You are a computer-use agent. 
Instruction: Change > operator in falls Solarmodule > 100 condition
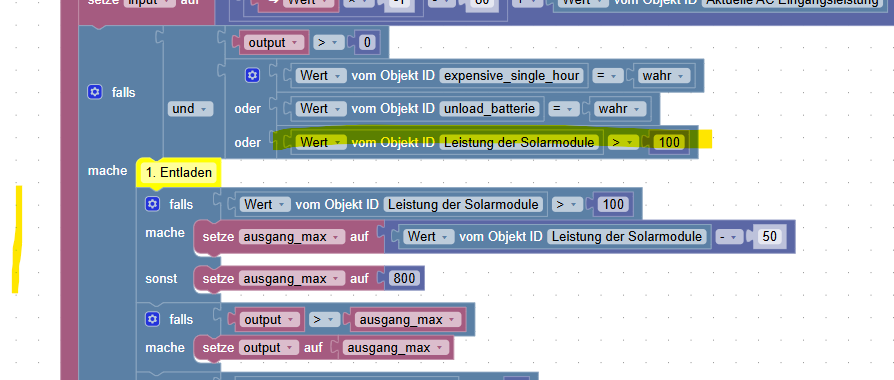point(567,204)
